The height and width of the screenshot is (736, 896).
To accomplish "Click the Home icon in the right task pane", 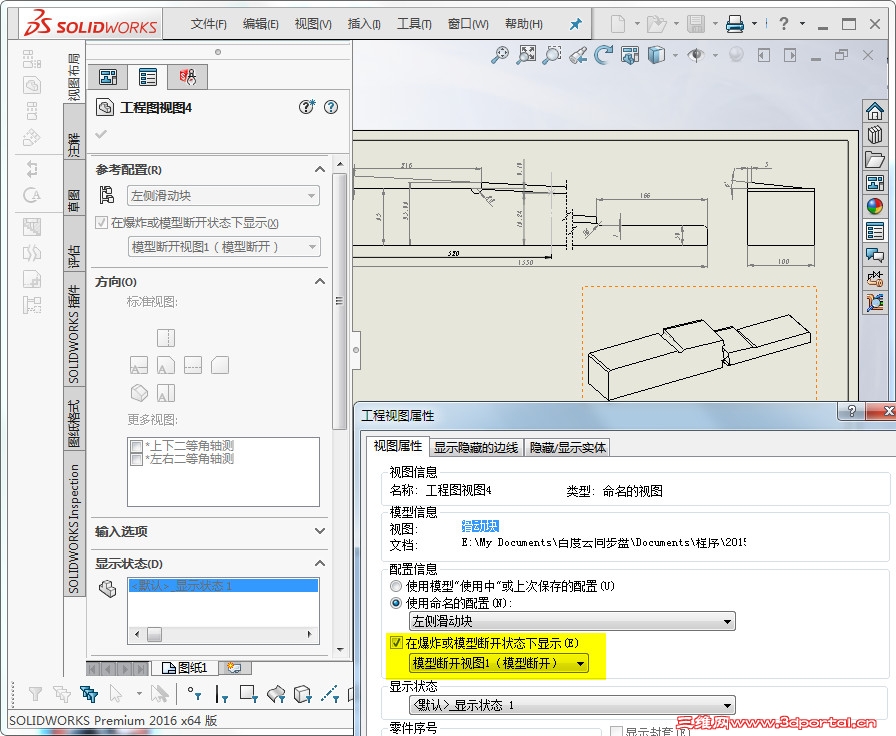I will click(874, 111).
